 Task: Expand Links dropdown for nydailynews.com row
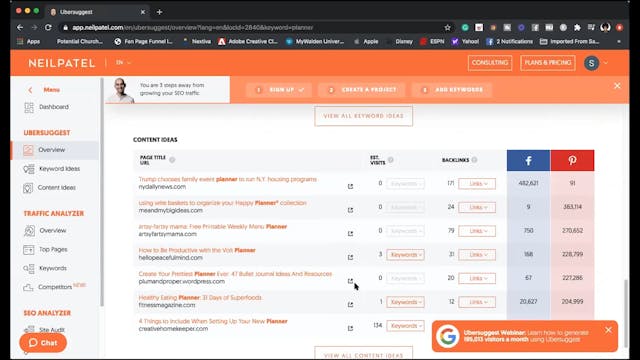coord(477,184)
